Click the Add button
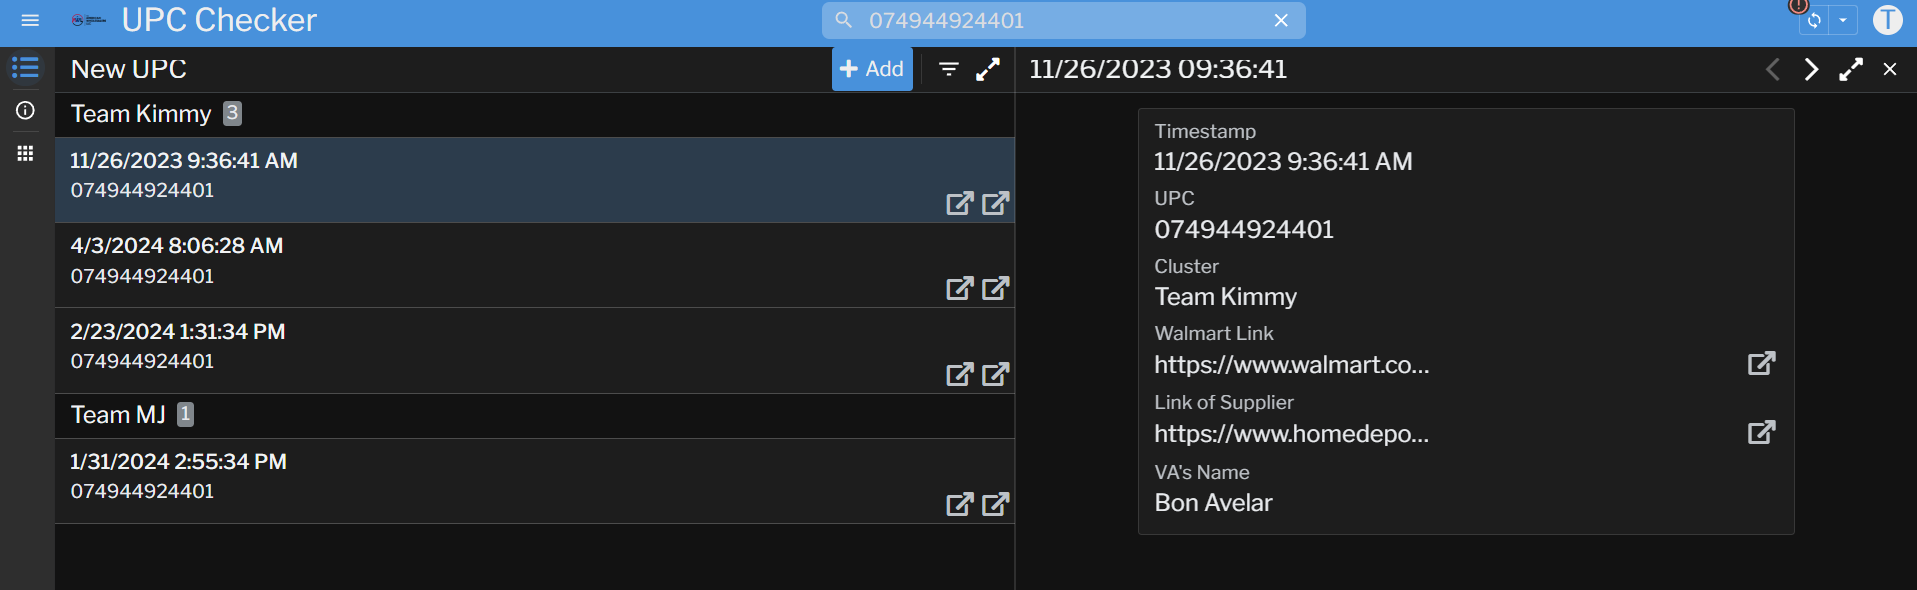Viewport: 1917px width, 590px height. coord(872,69)
